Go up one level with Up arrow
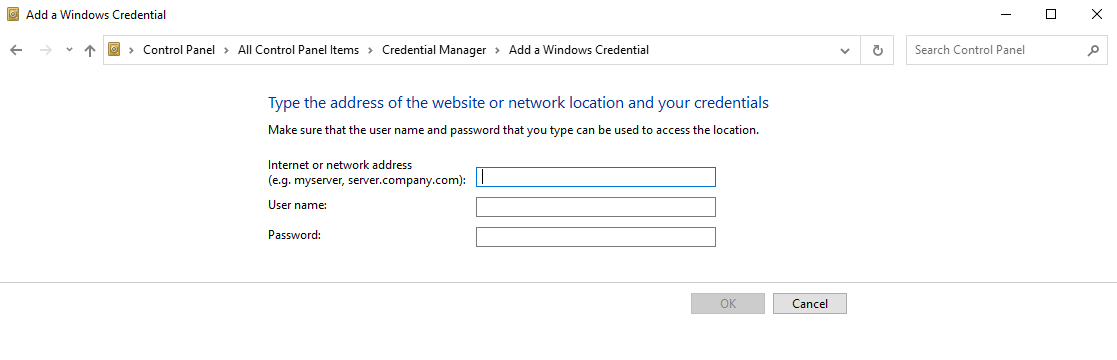 click(90, 50)
